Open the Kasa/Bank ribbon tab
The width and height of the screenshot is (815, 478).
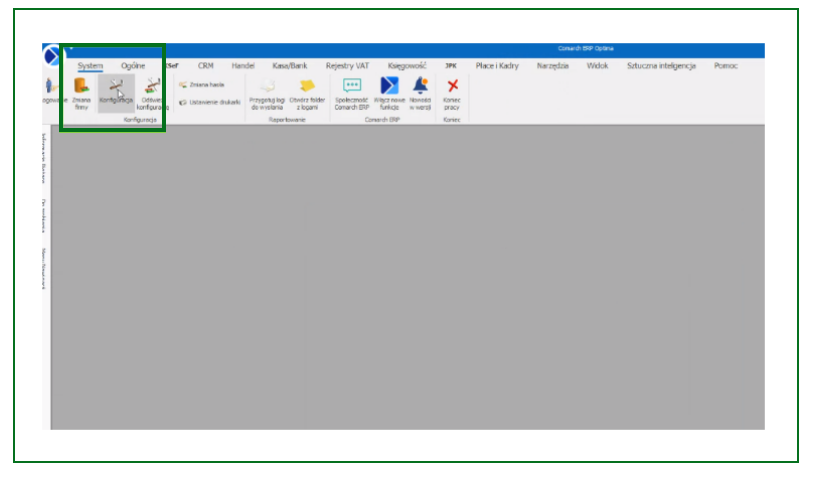pos(290,66)
